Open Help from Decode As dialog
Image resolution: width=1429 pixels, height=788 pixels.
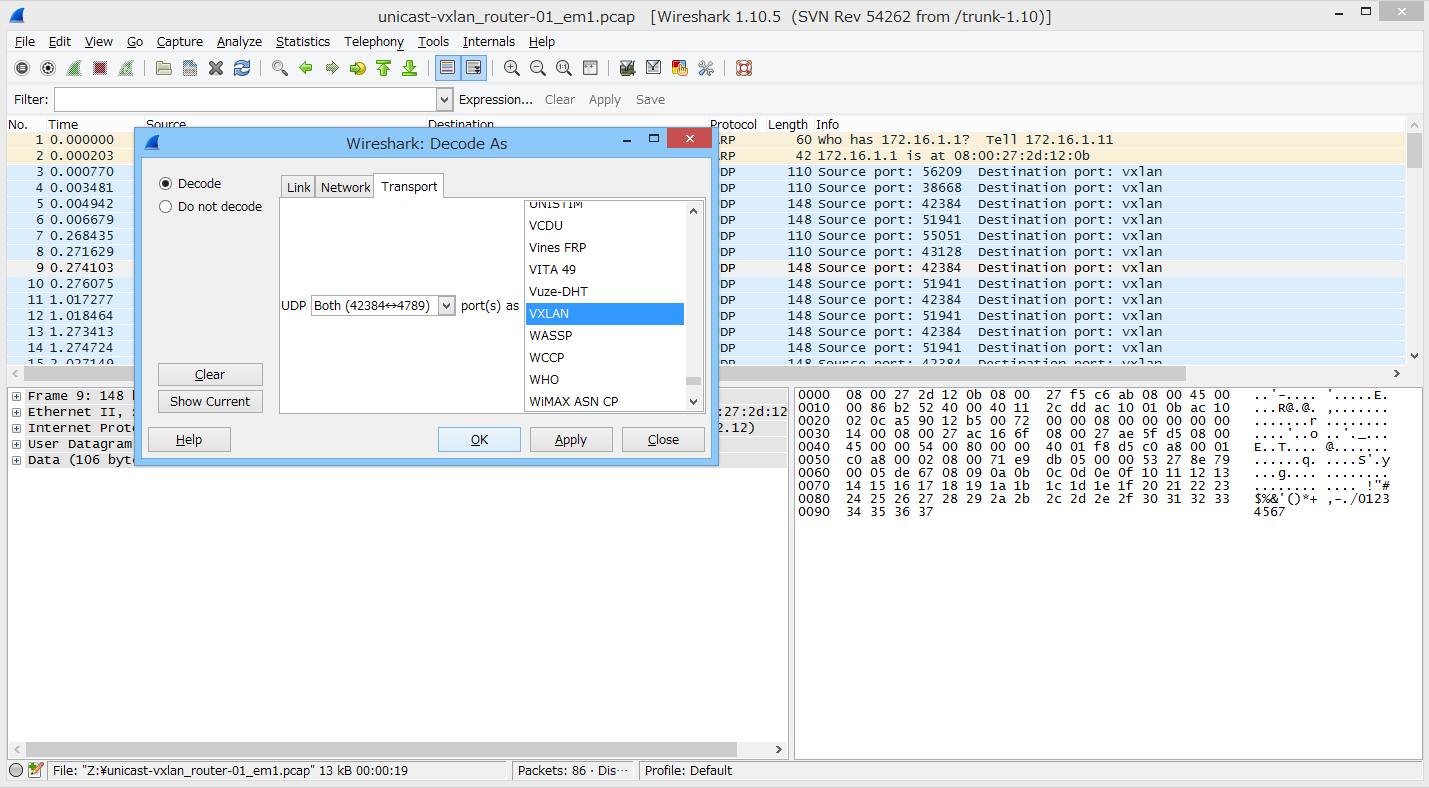tap(189, 440)
